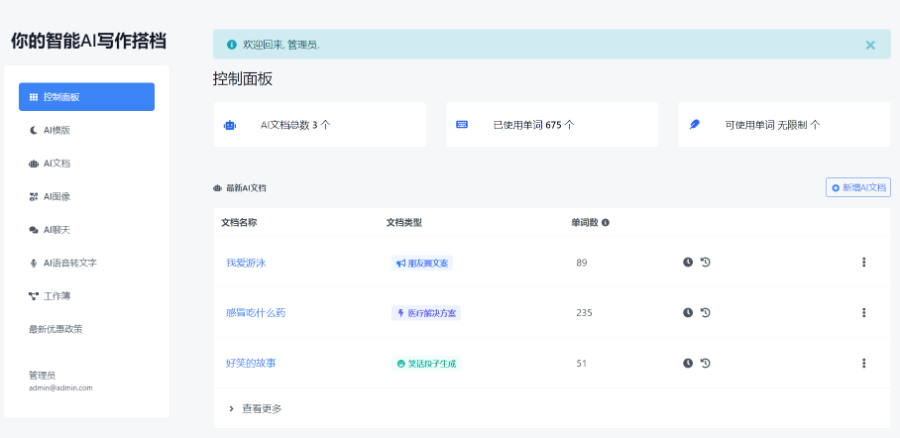The image size is (900, 438).
Task: Click the admin@admin.com email text
Action: pos(60,388)
